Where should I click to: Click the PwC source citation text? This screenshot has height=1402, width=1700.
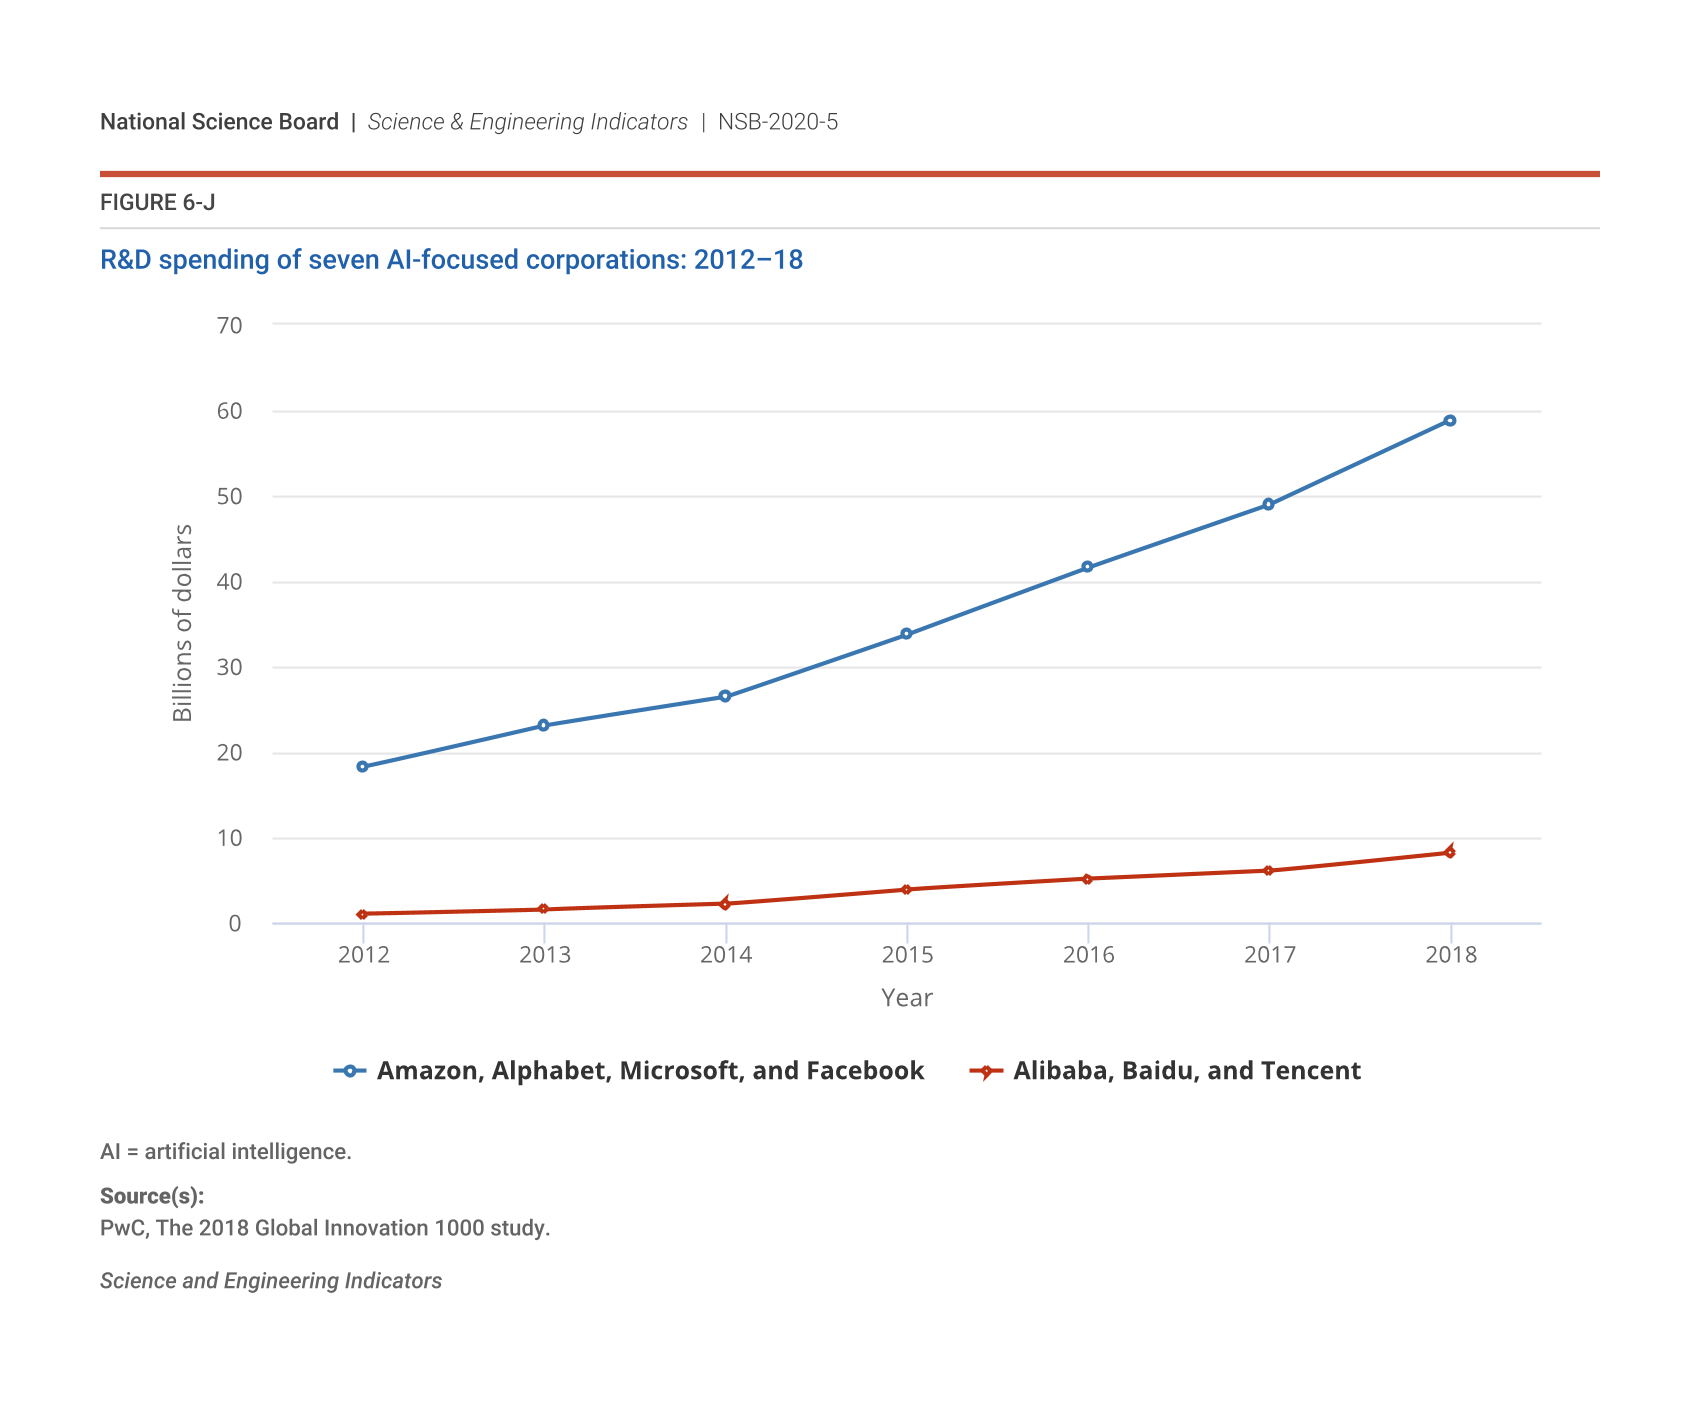coord(325,1228)
